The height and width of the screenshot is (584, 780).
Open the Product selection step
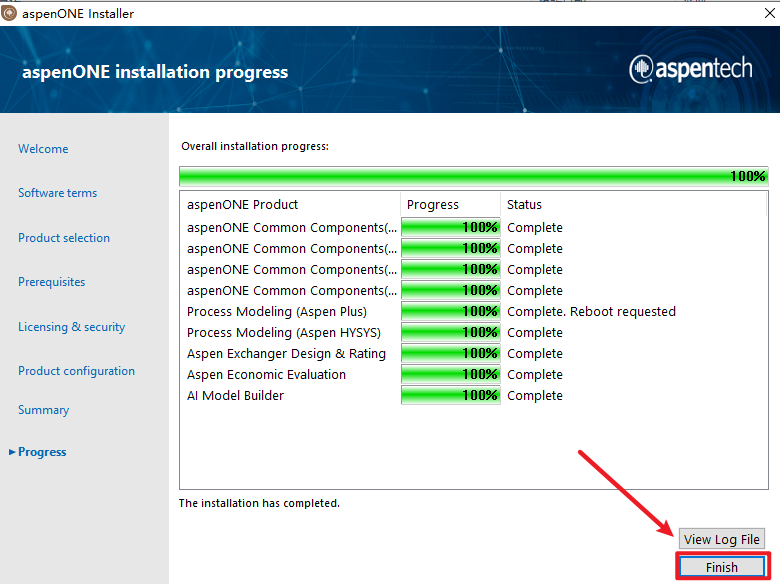64,238
